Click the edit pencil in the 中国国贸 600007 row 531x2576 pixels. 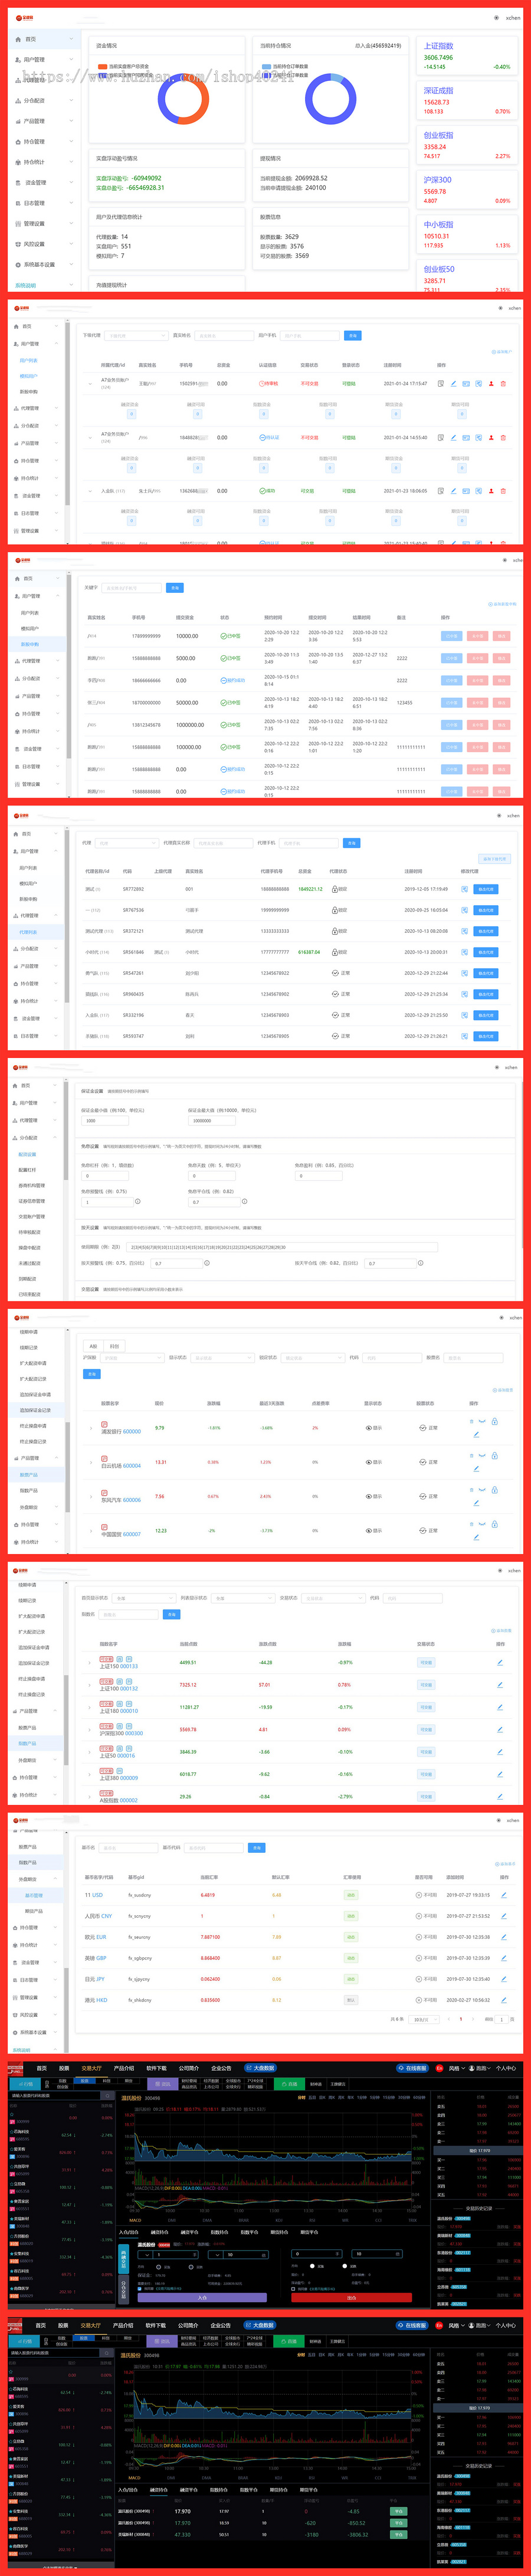tap(476, 1537)
